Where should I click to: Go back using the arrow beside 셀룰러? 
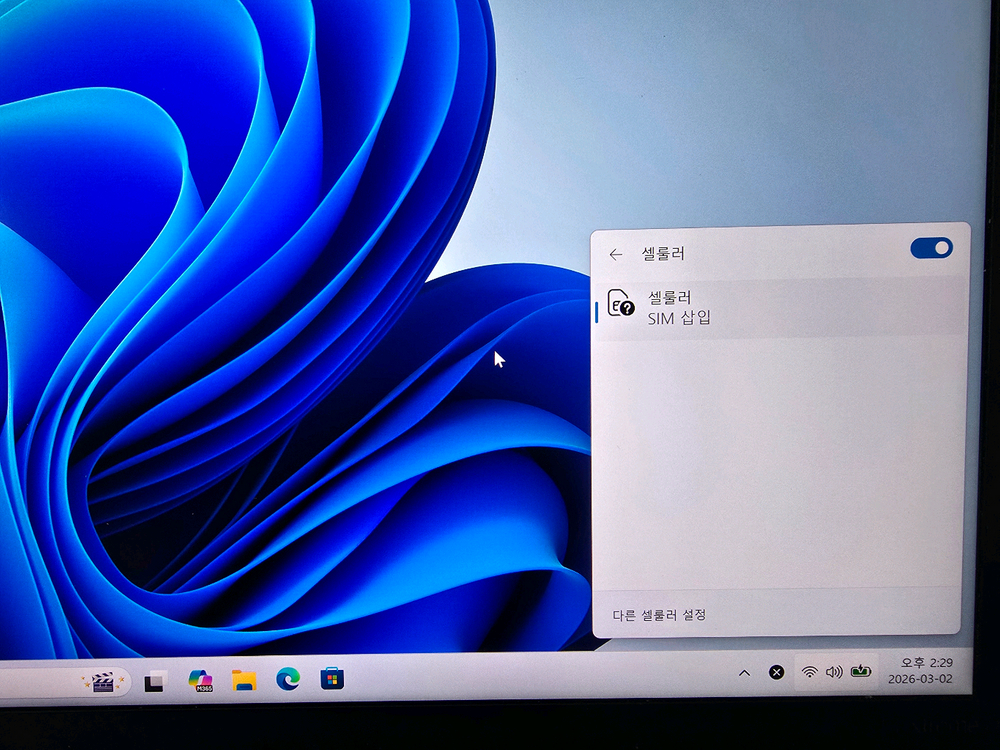[616, 255]
